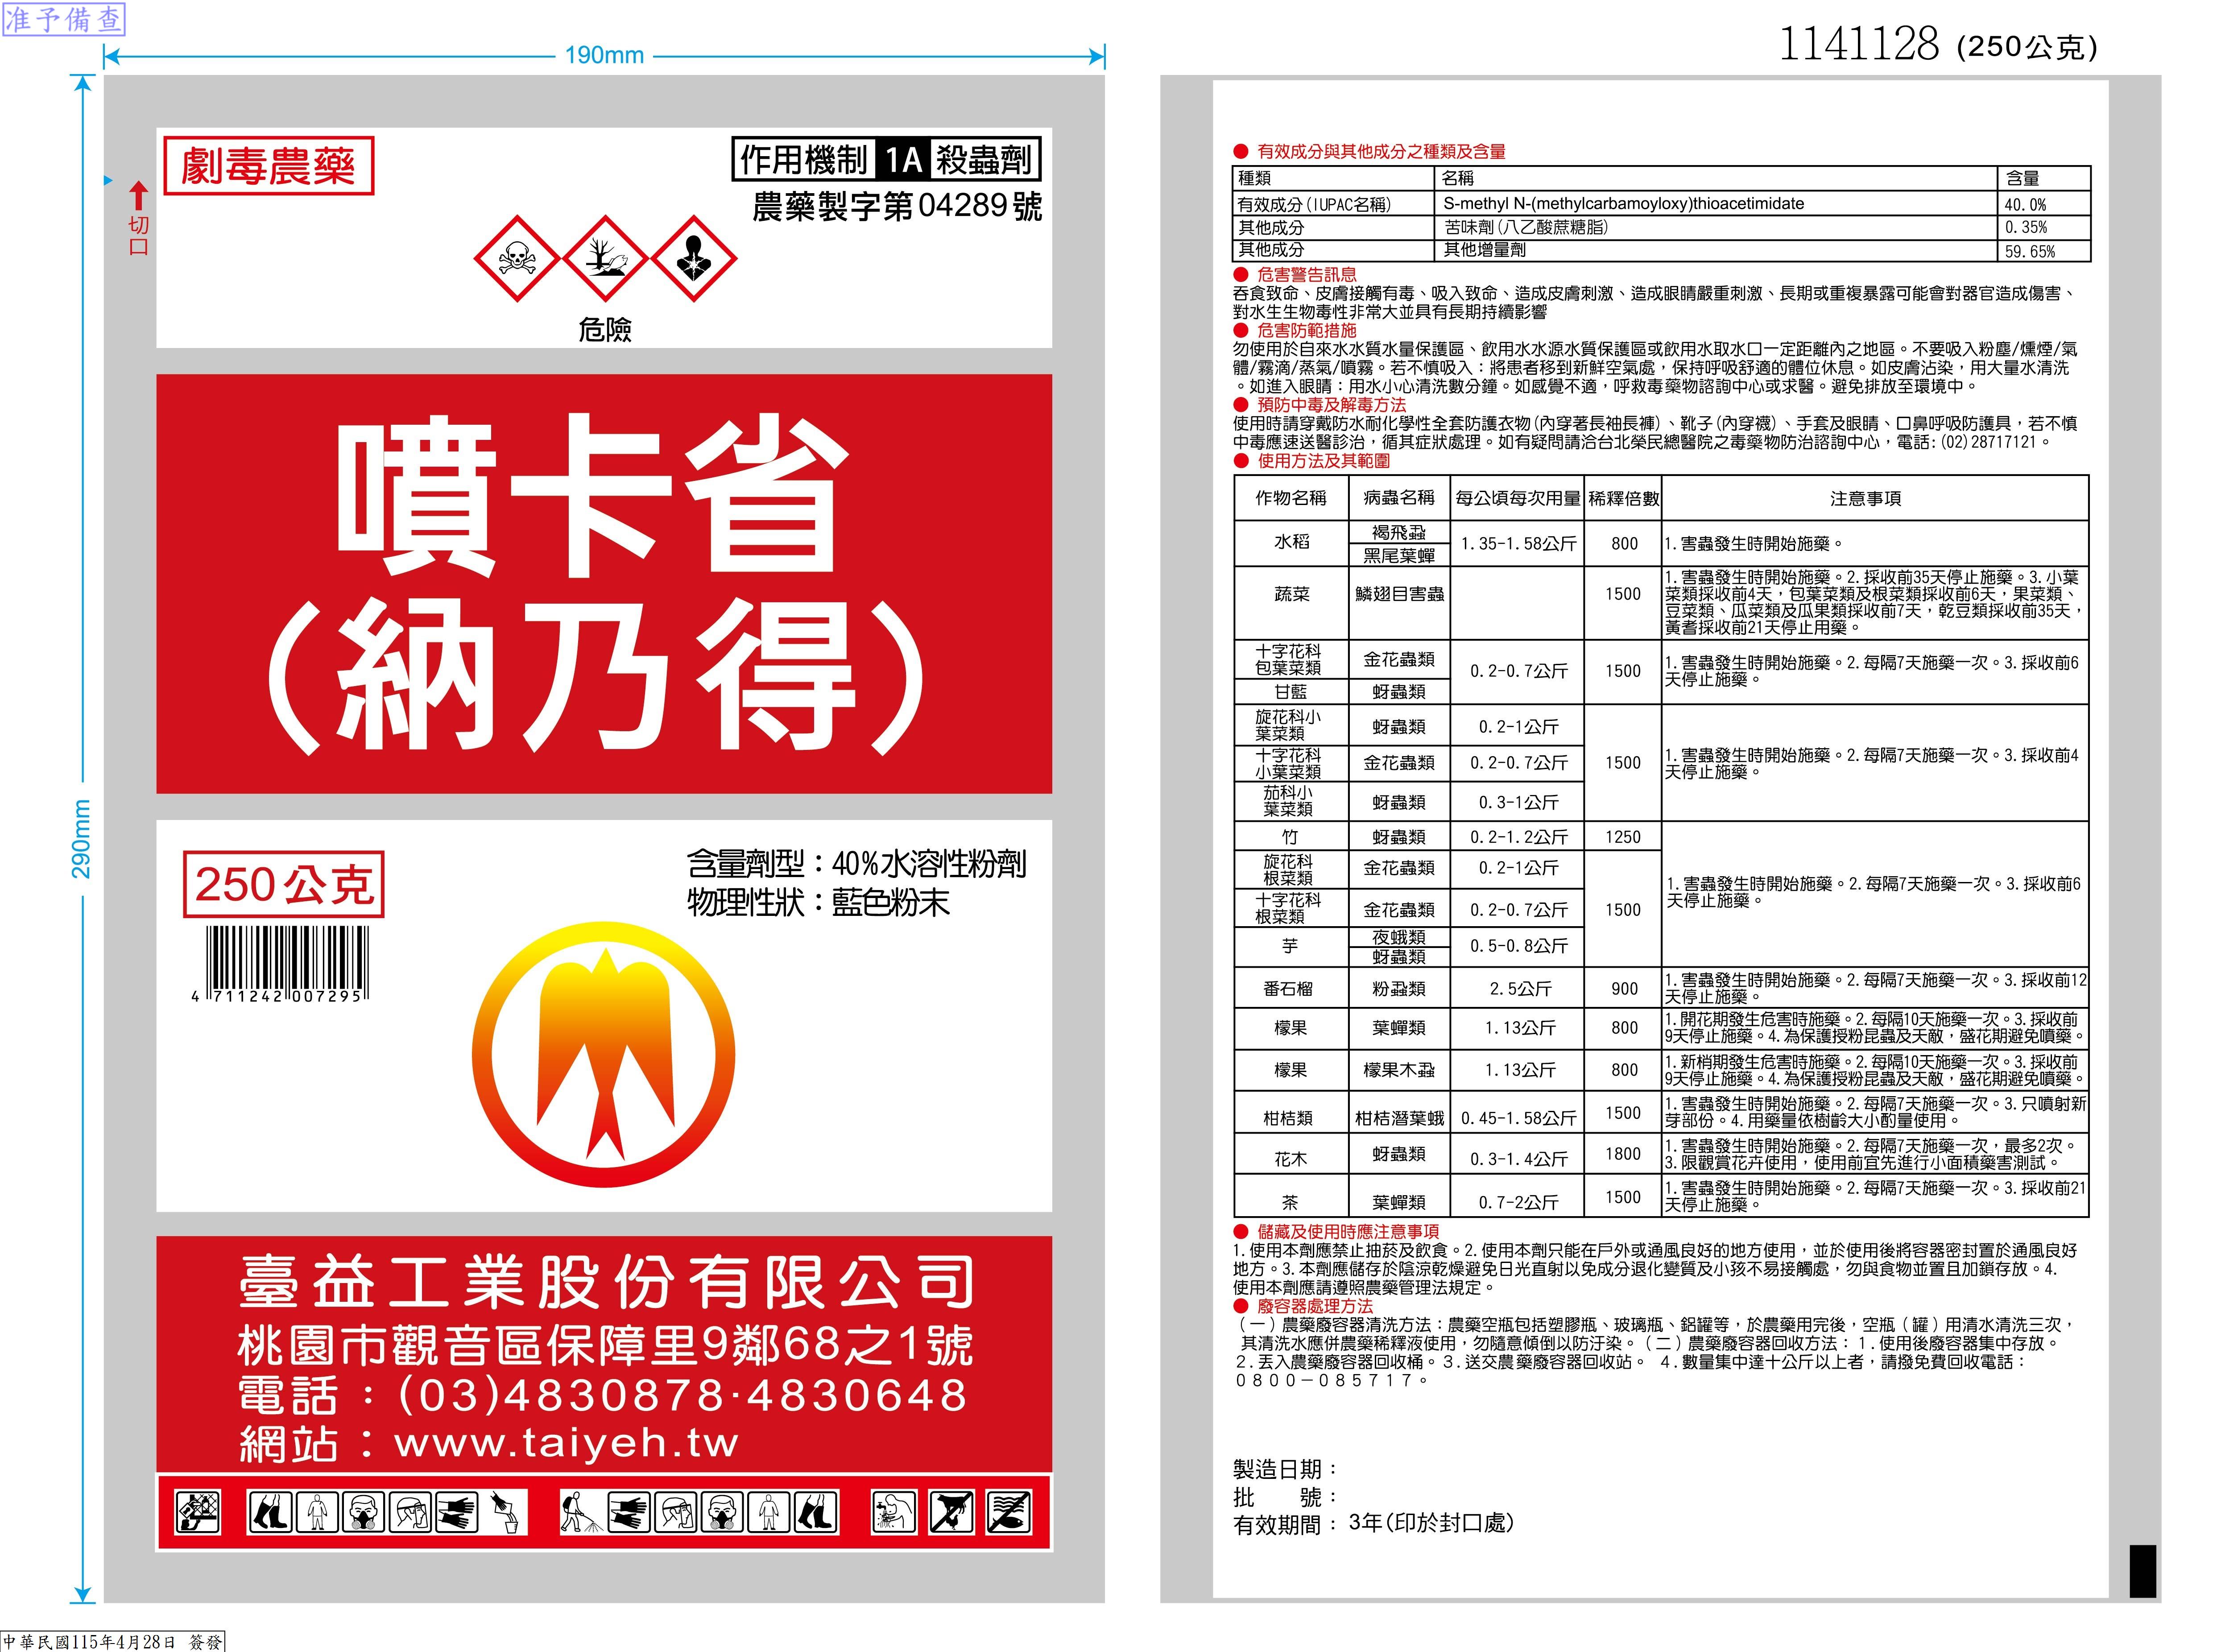Select the no fish and water crossed-out pictogram
This screenshot has height=1652, width=2213.
tap(1008, 1512)
